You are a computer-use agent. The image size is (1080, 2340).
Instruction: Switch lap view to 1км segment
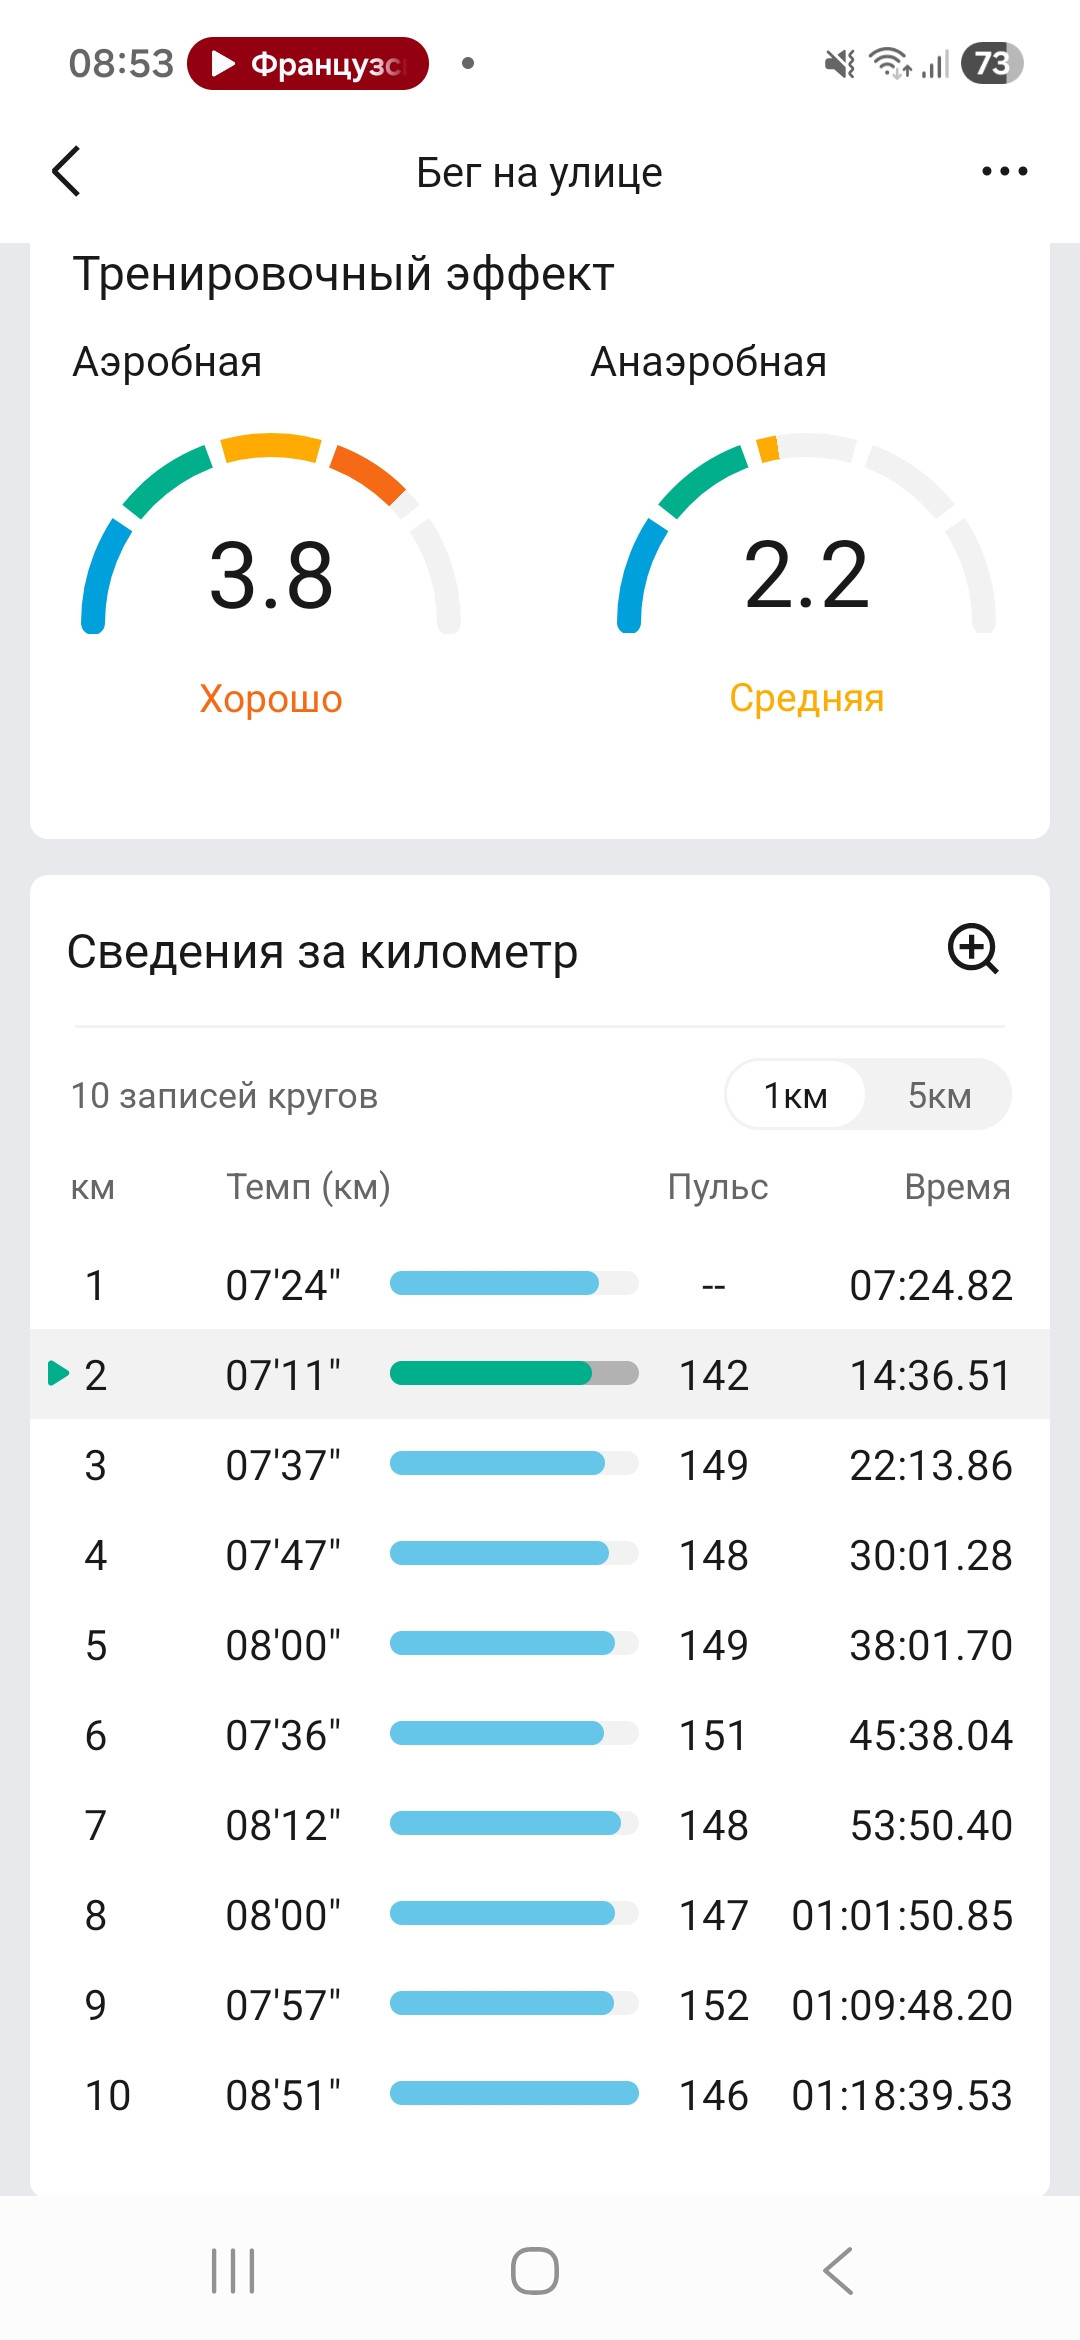pos(796,1095)
